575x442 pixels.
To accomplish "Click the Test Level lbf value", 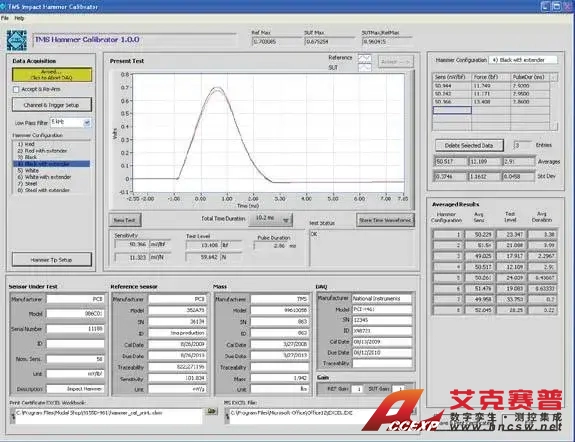I will point(203,245).
